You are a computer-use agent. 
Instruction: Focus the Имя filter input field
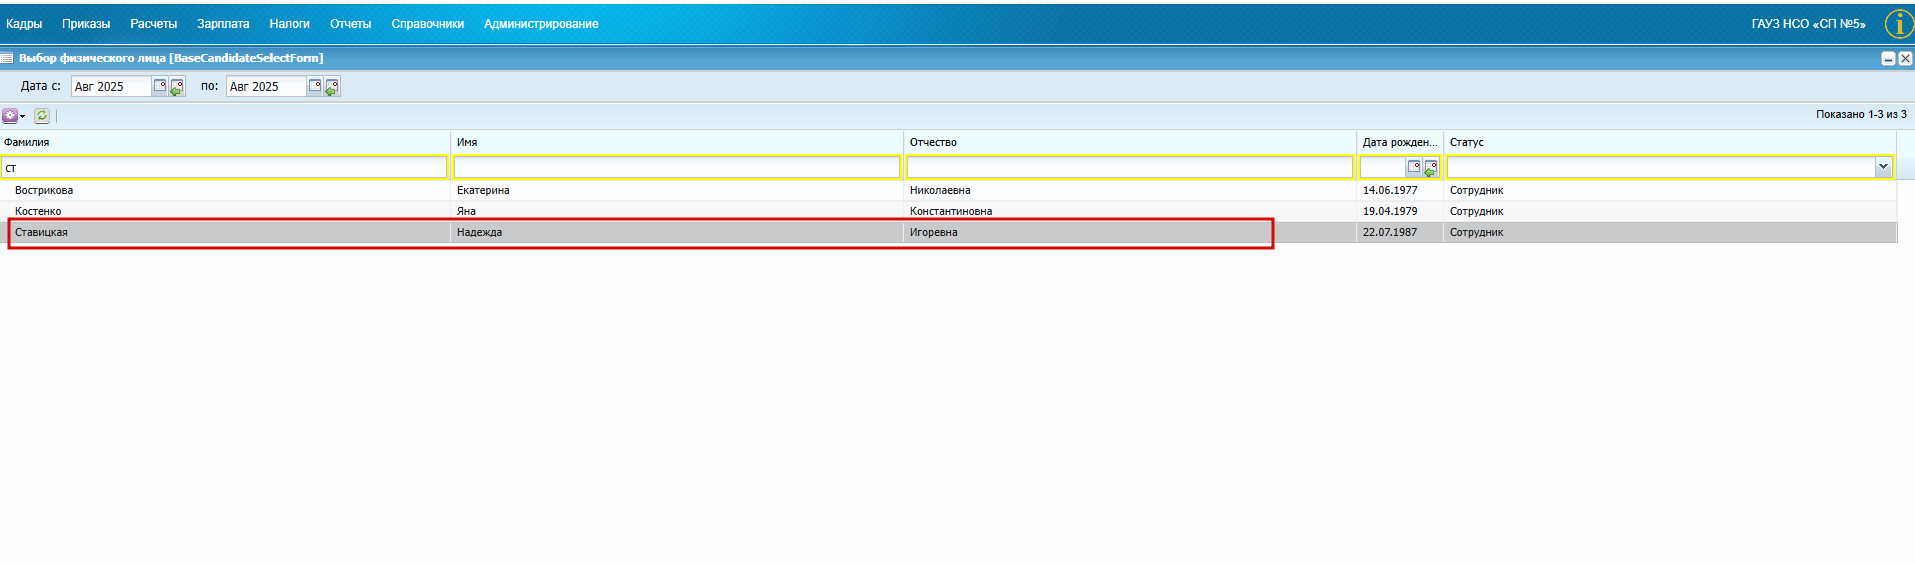click(677, 167)
